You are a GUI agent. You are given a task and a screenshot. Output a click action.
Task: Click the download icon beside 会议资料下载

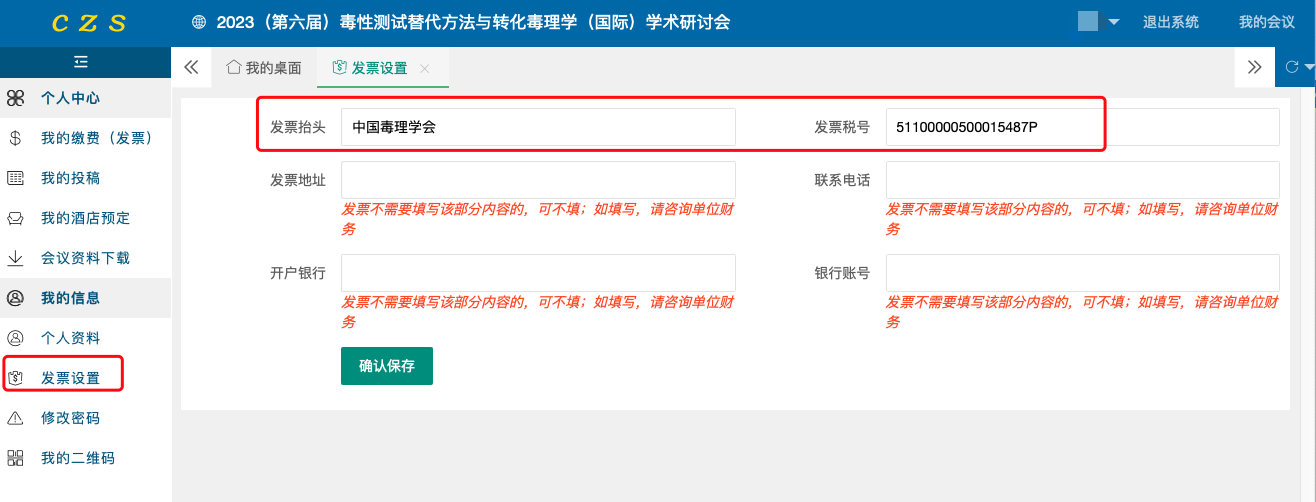(15, 258)
